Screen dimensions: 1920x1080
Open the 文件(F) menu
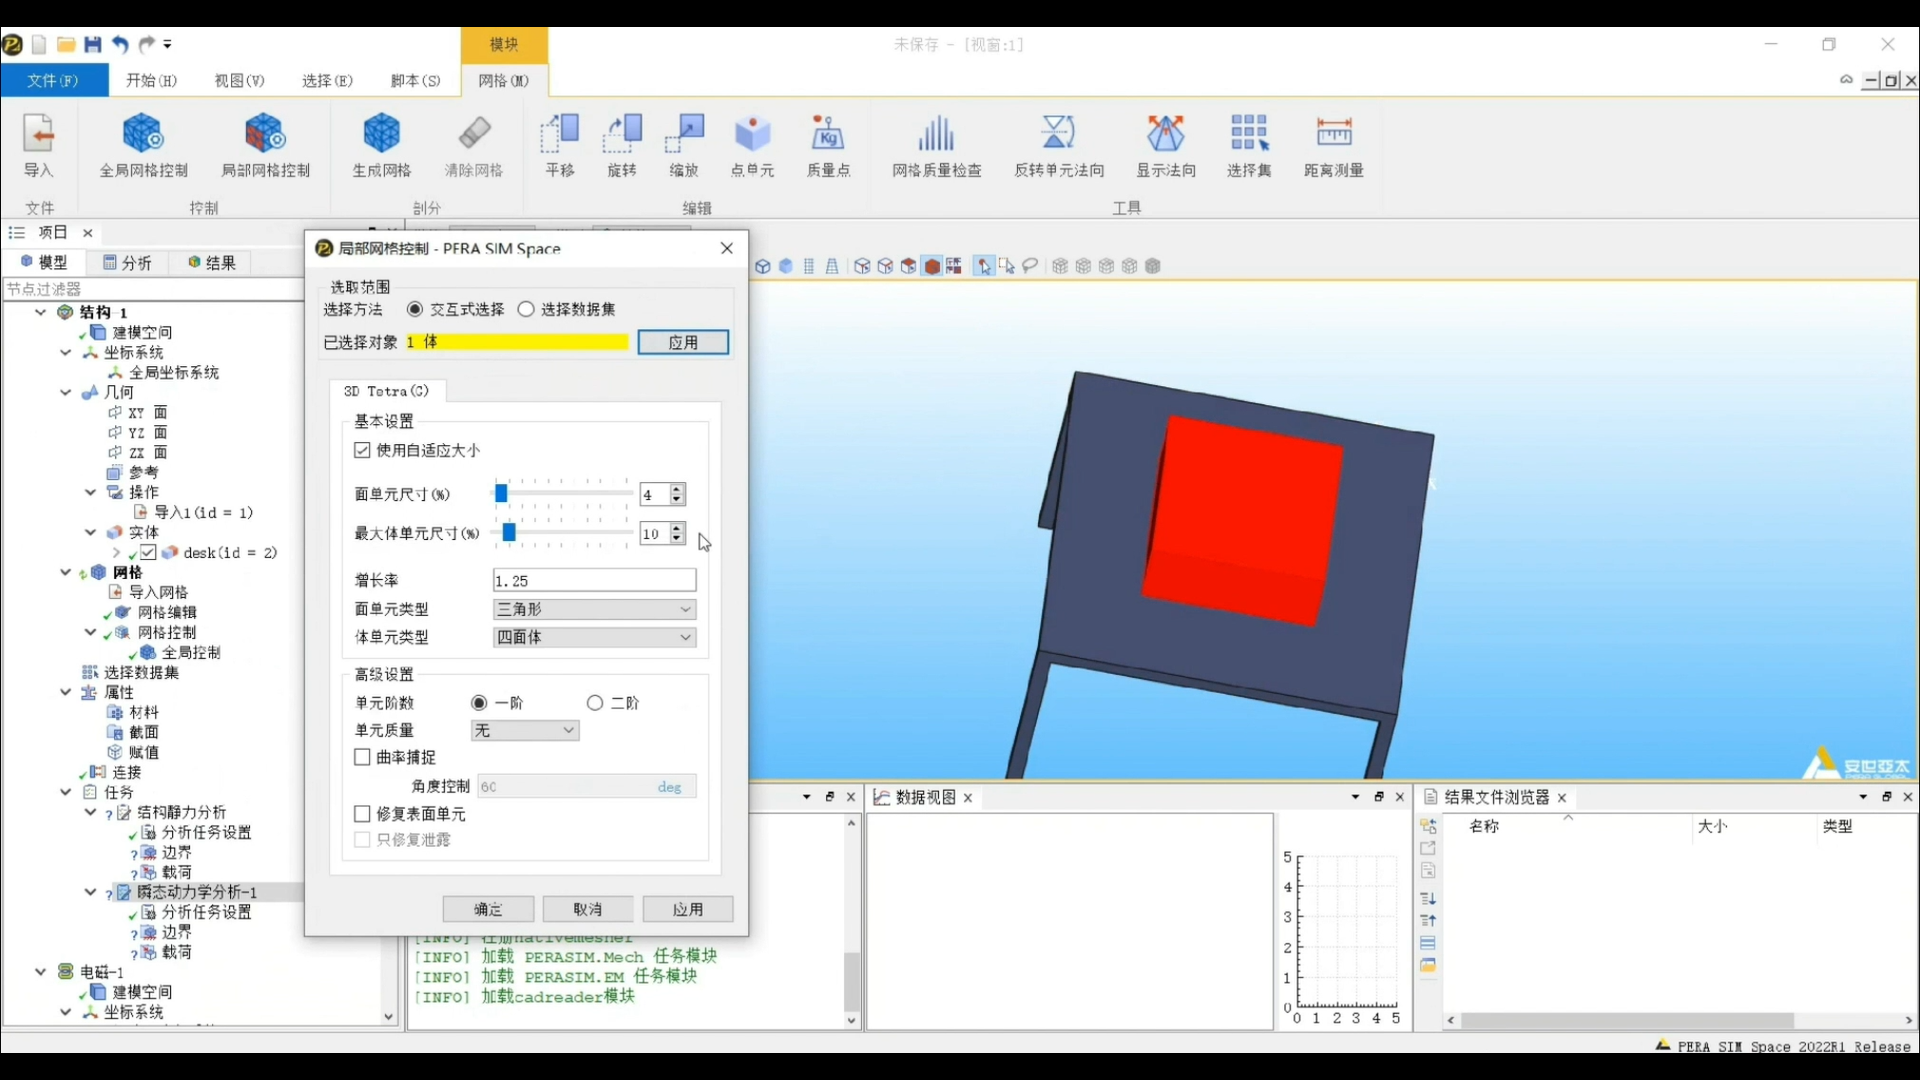[54, 80]
